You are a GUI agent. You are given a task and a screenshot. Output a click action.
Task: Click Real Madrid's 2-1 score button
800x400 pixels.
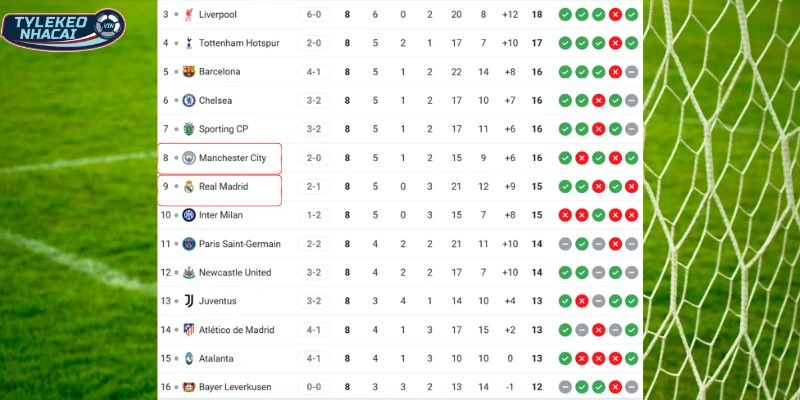tap(313, 187)
